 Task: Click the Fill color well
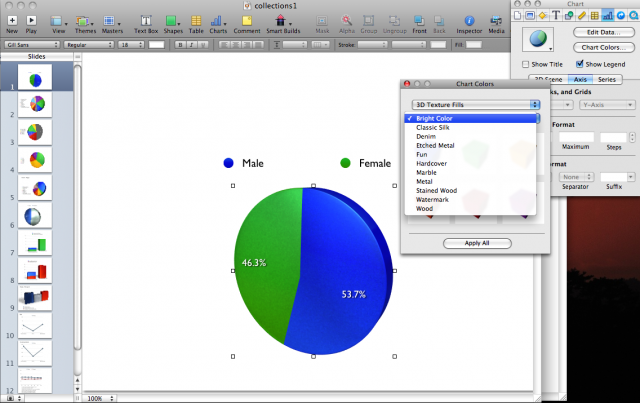(473, 45)
